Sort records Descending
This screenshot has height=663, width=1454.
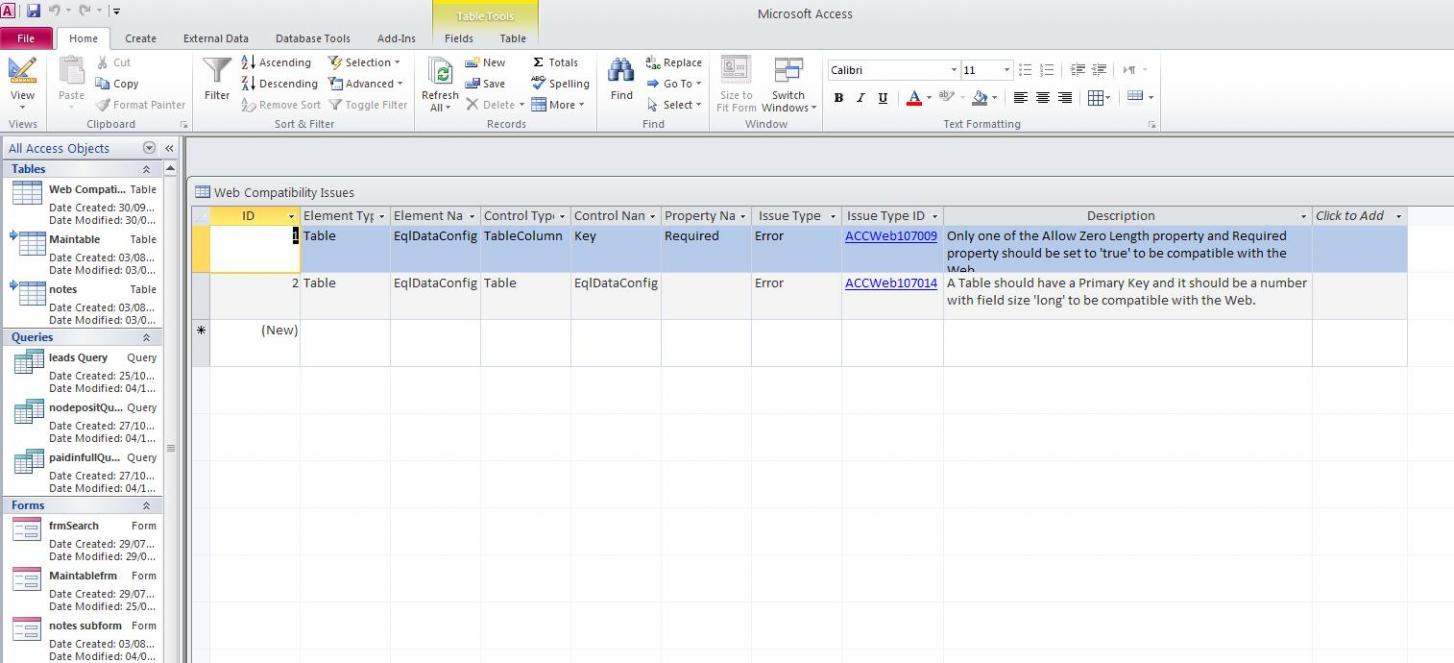pos(280,84)
